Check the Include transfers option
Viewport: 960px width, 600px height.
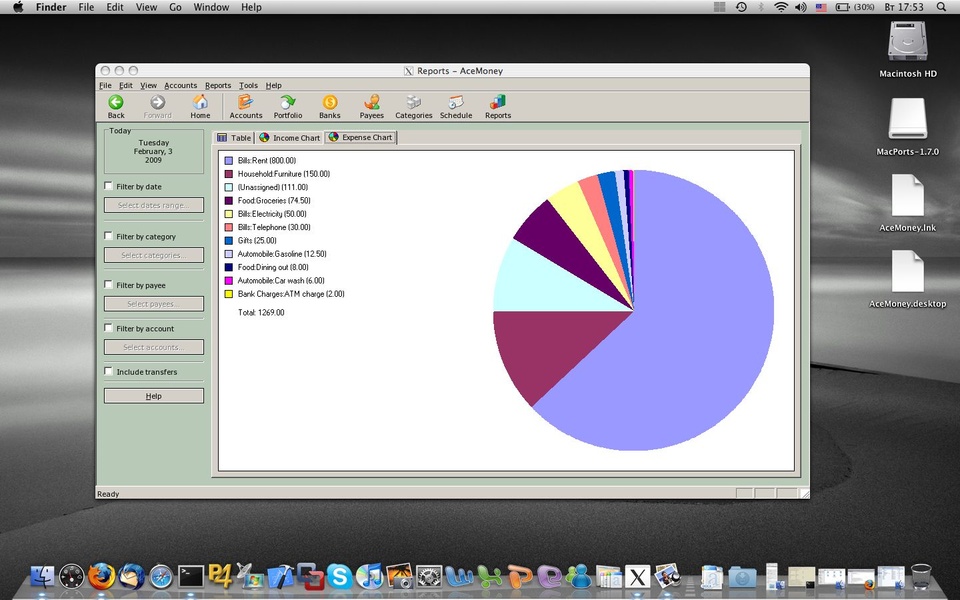pyautogui.click(x=109, y=372)
